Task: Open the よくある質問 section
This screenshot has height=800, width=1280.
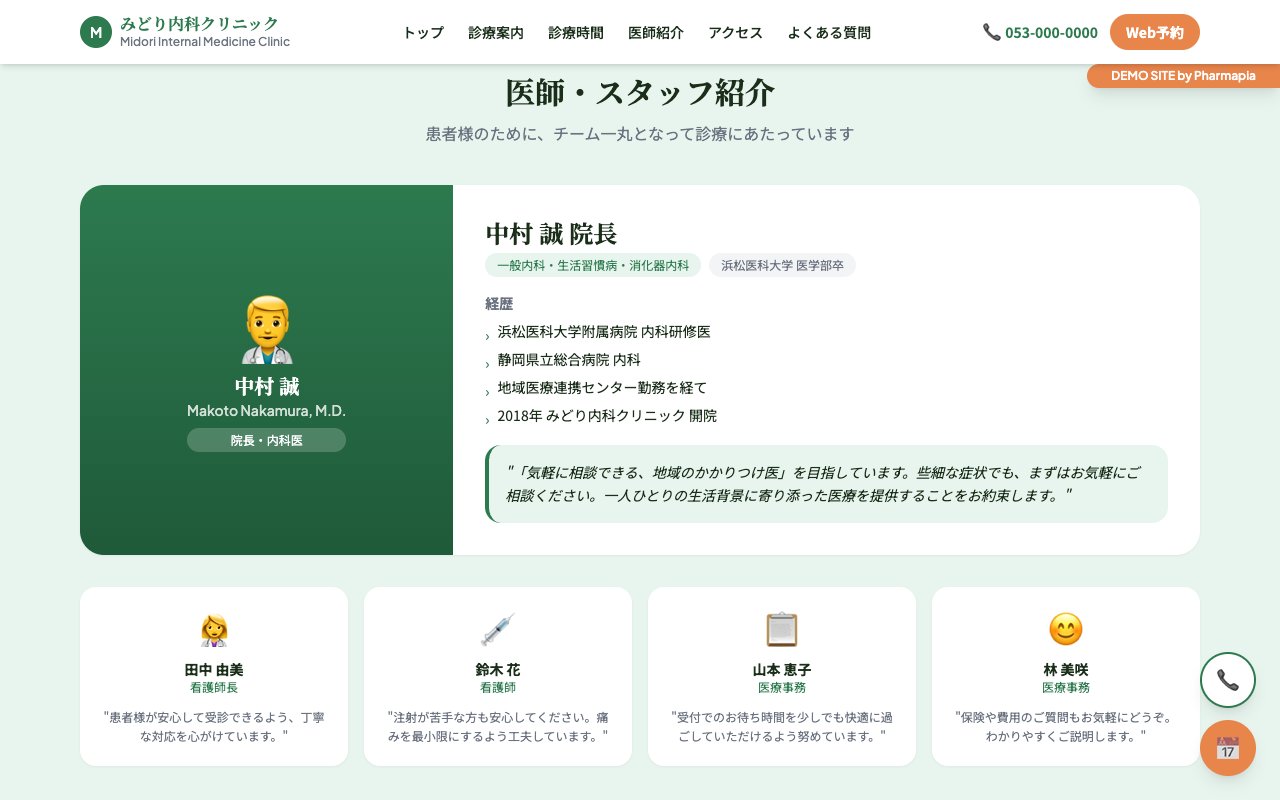Action: (x=828, y=33)
